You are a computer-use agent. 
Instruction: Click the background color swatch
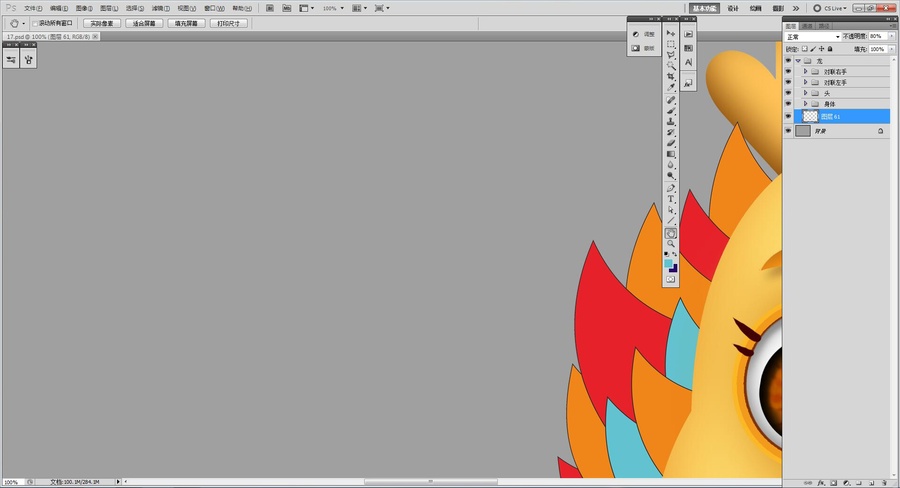click(674, 268)
